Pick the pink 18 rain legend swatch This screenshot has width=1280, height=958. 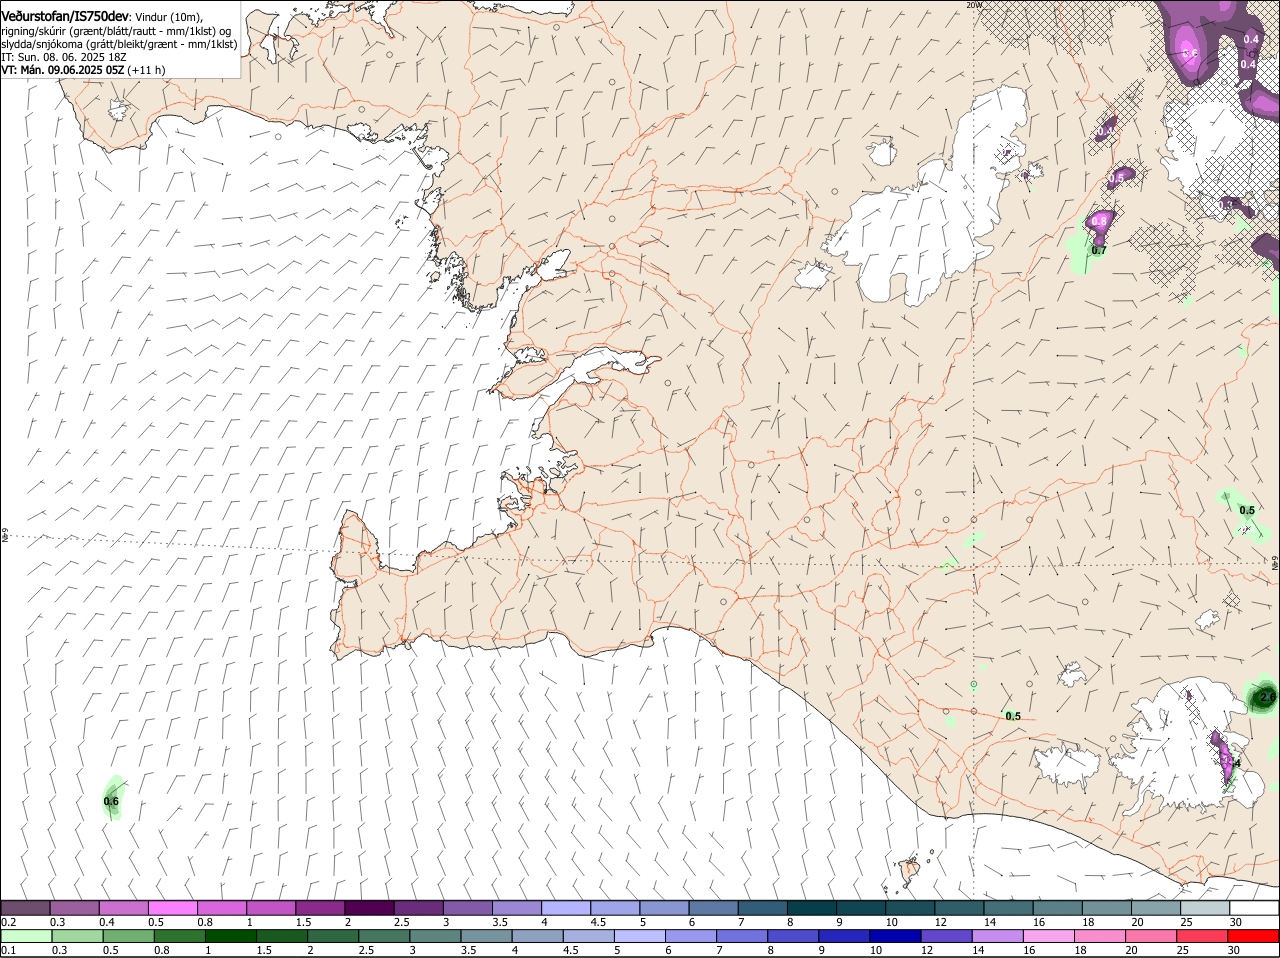coord(1098,936)
